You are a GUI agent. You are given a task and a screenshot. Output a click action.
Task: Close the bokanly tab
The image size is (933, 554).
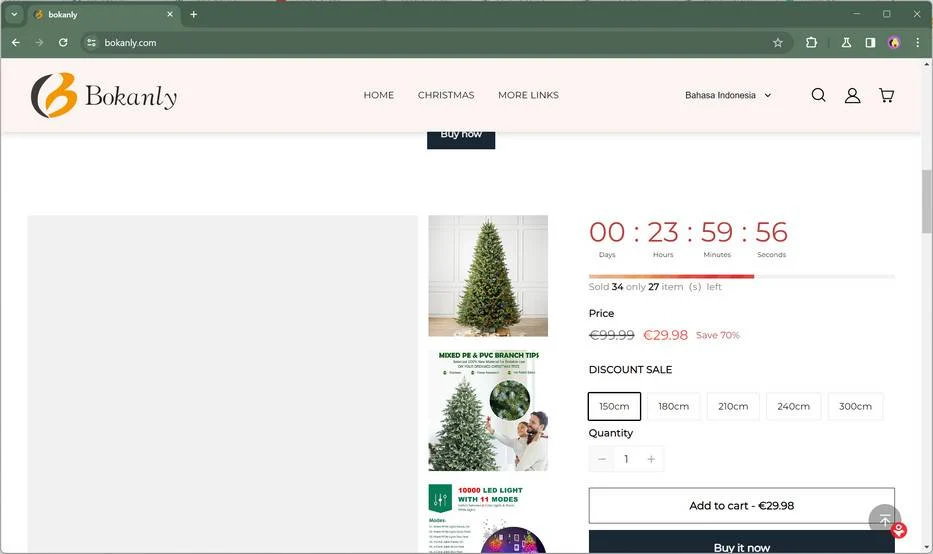pyautogui.click(x=170, y=14)
